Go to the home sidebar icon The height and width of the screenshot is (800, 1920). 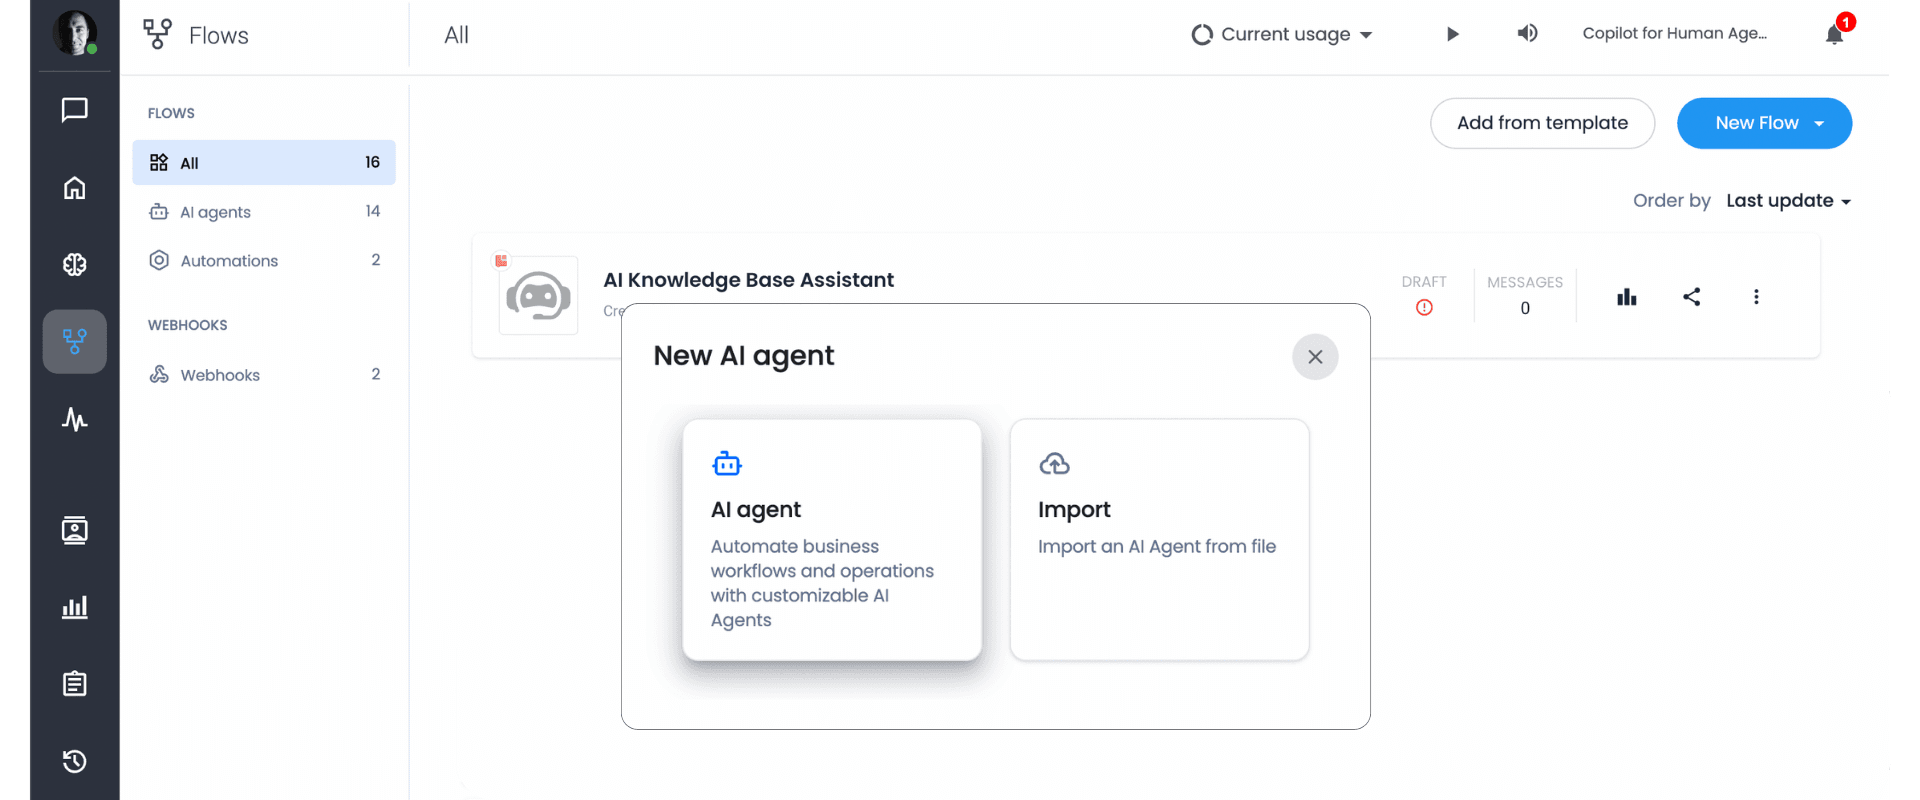click(75, 187)
